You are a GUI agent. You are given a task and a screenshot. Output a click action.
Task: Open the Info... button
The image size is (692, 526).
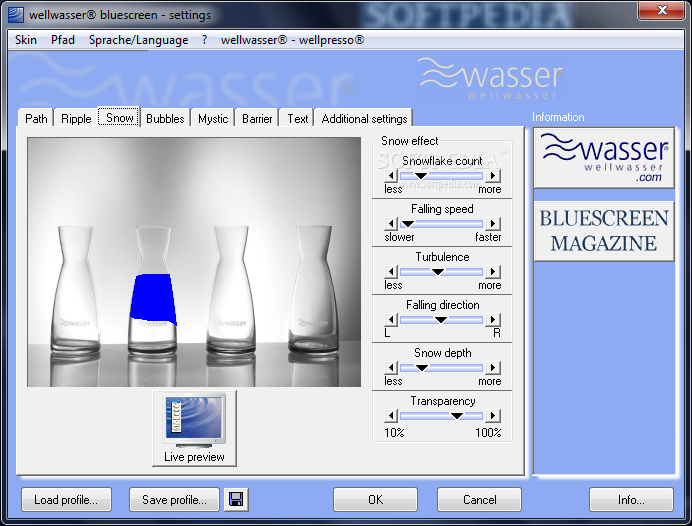[x=631, y=500]
